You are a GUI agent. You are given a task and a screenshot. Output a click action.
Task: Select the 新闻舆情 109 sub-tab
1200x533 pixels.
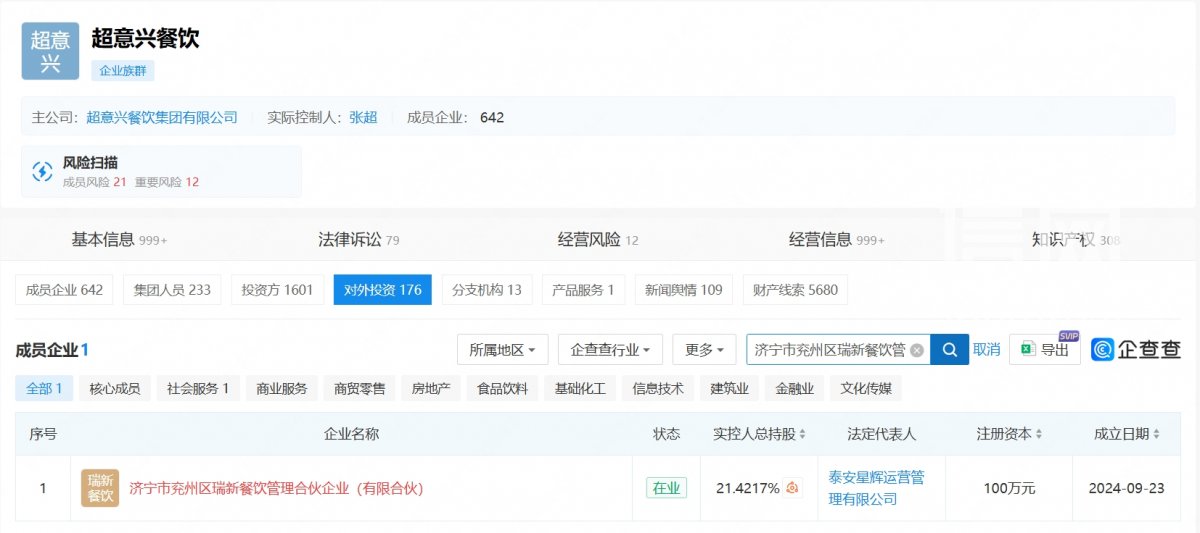tap(683, 290)
